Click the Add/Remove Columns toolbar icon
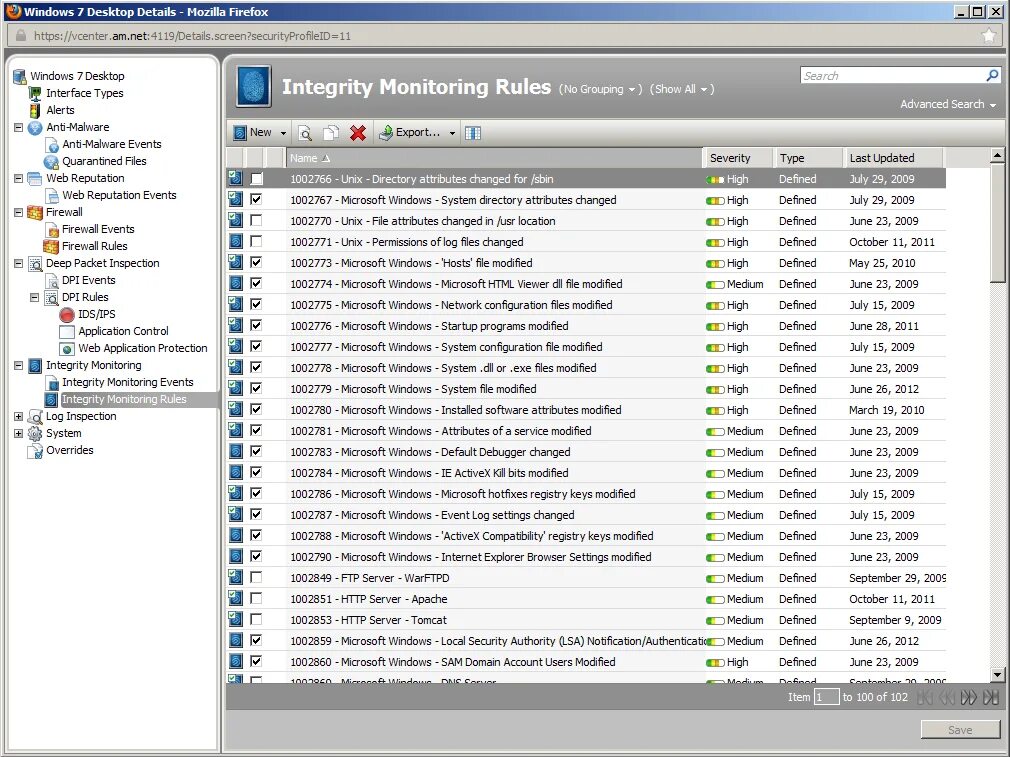1010x757 pixels. [x=473, y=133]
